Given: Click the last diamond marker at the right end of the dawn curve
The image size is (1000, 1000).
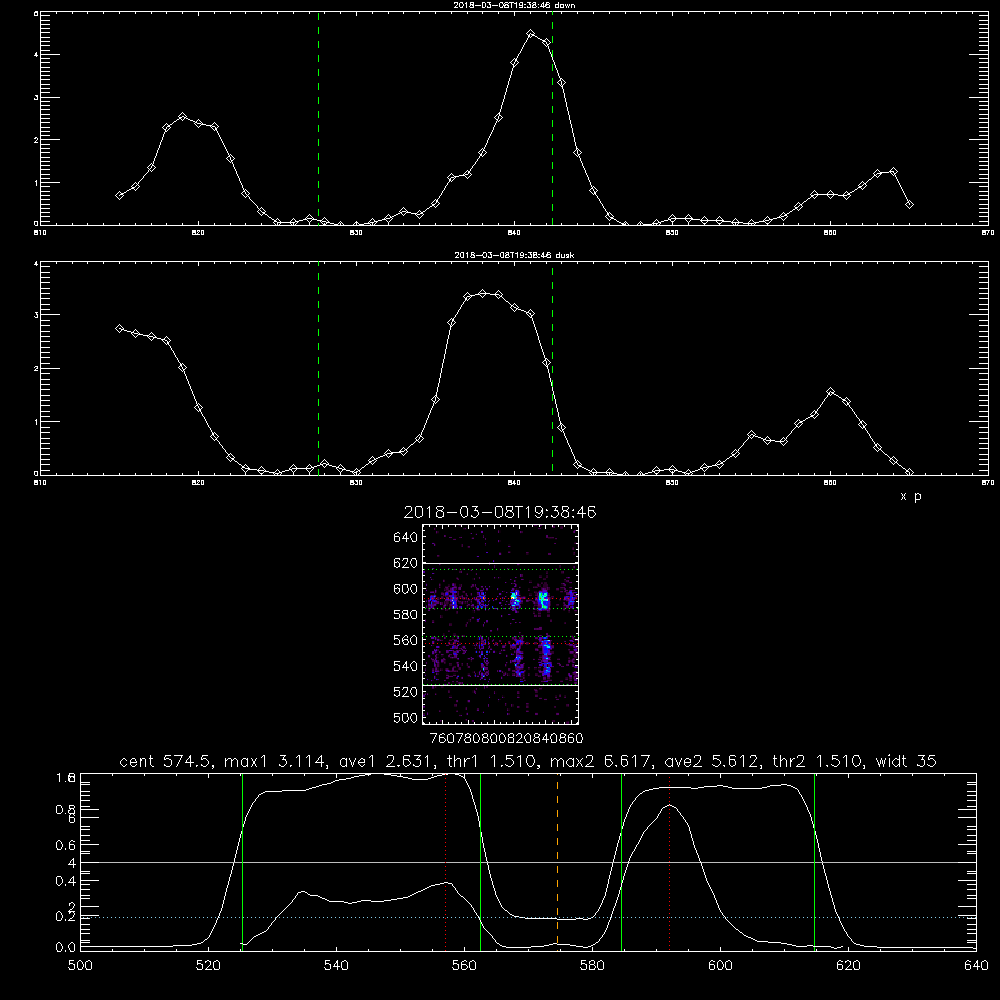Looking at the screenshot, I should (x=909, y=205).
